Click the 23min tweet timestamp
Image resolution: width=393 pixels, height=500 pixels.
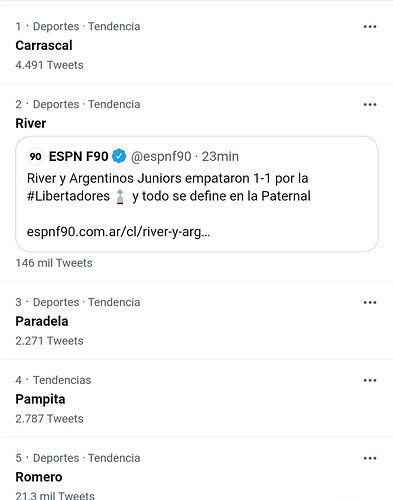click(x=220, y=156)
